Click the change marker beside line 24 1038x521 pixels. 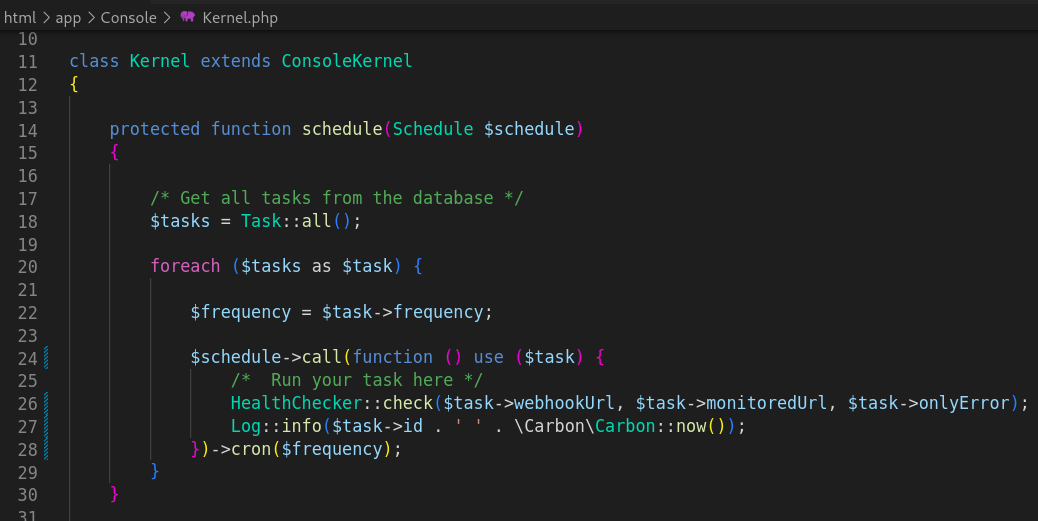46,357
